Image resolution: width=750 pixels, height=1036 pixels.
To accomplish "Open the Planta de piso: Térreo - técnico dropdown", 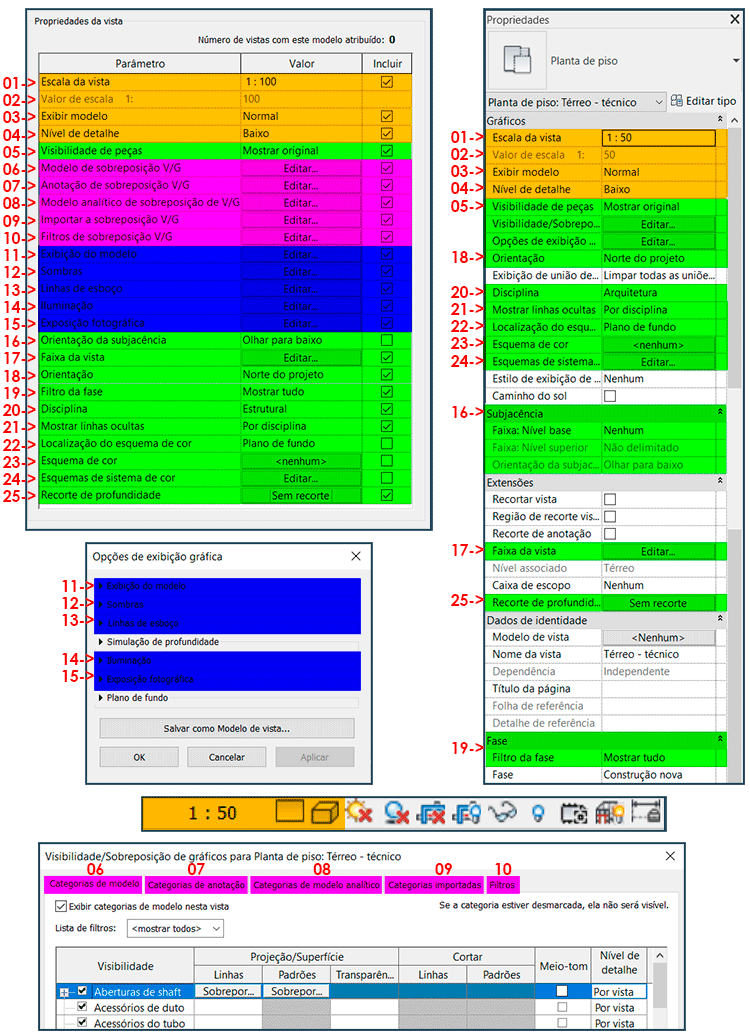I will click(575, 101).
